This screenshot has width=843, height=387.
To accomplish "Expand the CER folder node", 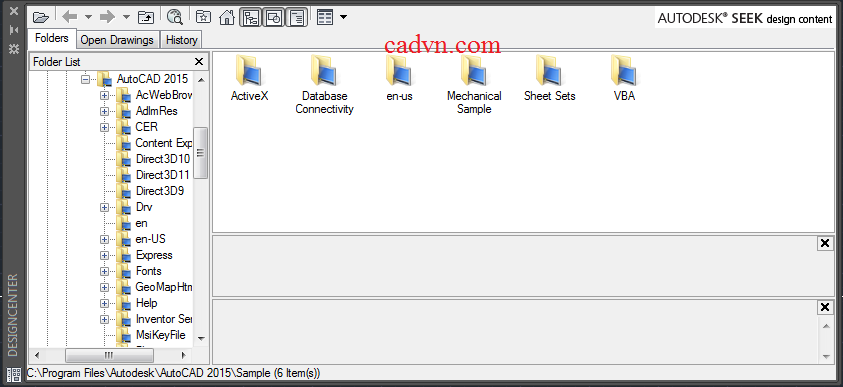I will tap(104, 127).
